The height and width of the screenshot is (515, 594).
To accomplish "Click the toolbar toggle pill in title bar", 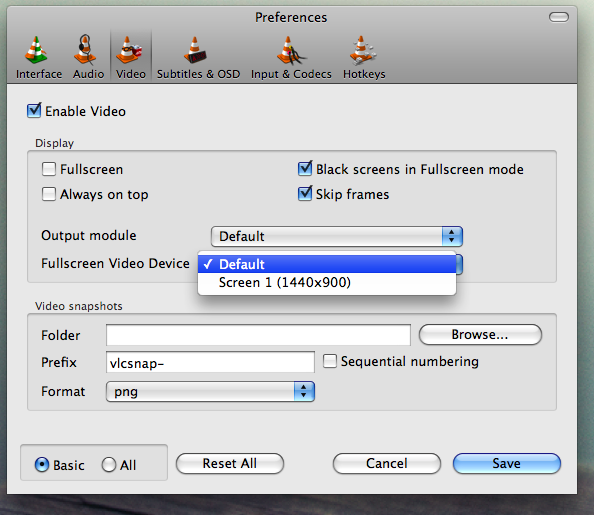I will point(559,17).
